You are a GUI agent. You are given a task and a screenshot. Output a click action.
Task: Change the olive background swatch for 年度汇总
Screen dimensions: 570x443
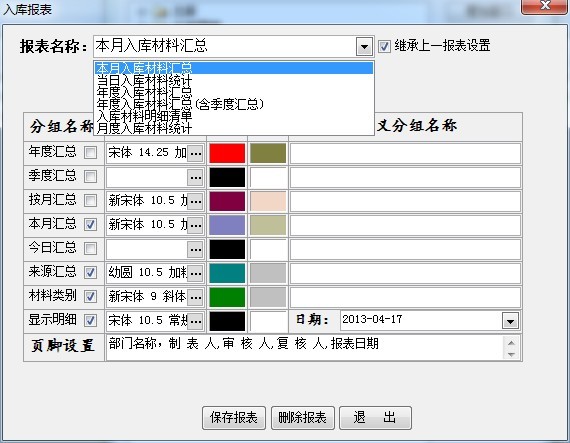pos(268,153)
